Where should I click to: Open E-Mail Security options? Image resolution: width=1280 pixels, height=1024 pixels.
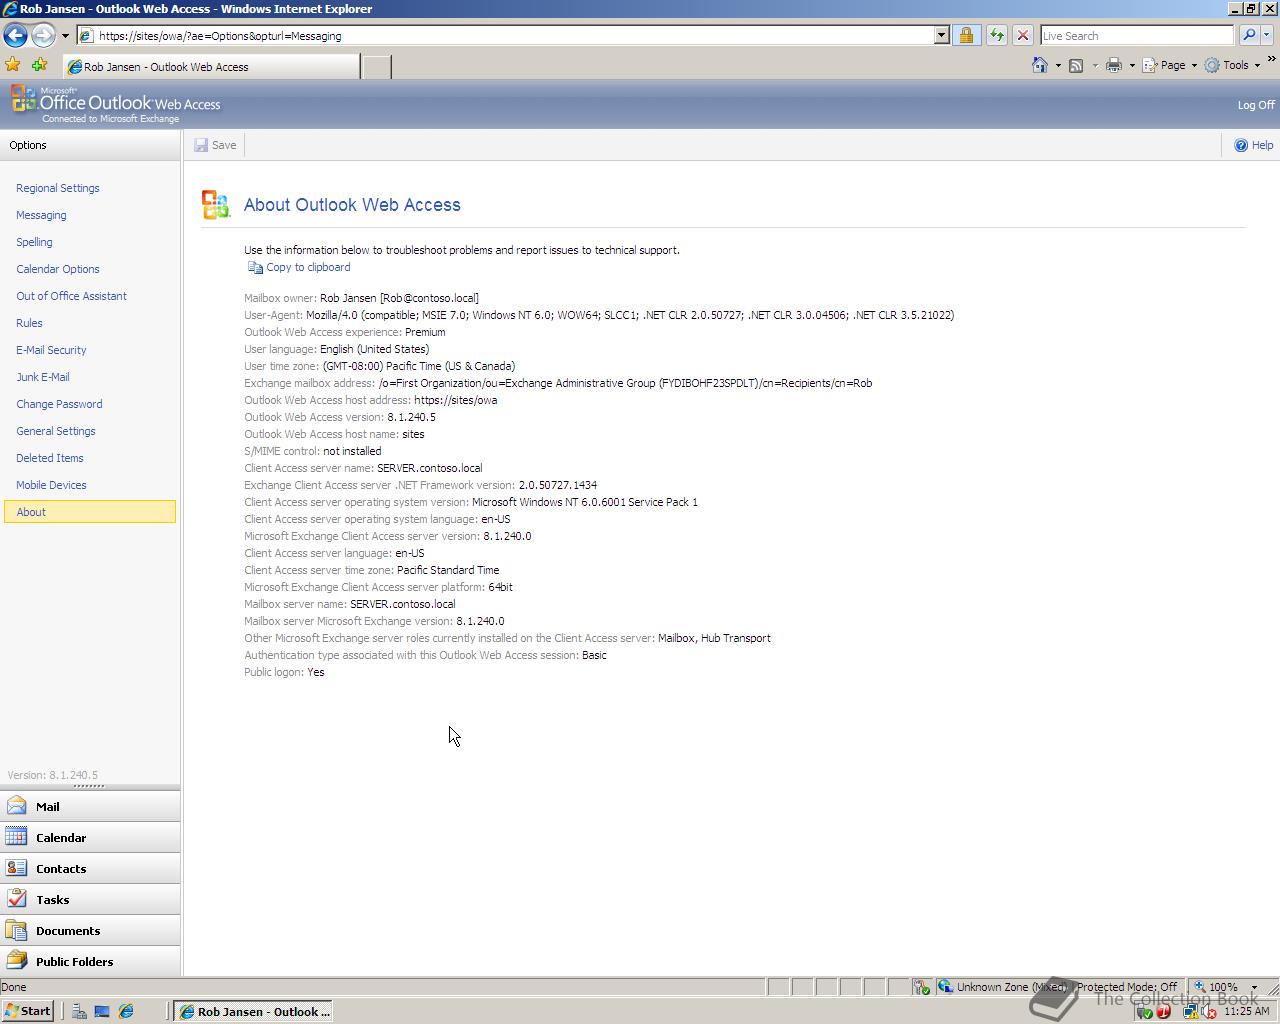pos(51,350)
